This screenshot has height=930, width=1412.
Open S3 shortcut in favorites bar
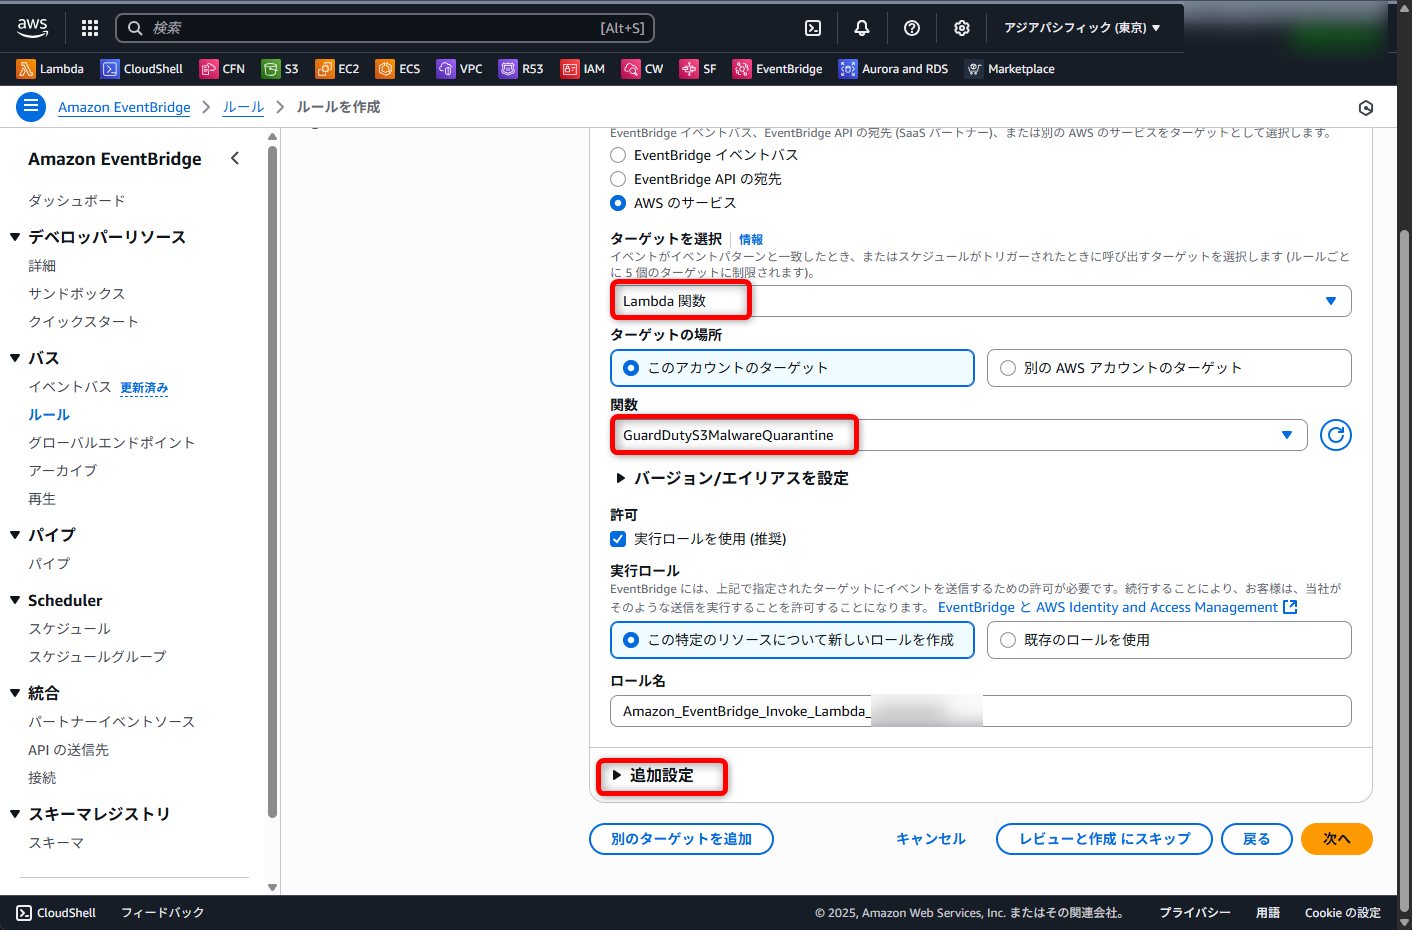point(280,69)
